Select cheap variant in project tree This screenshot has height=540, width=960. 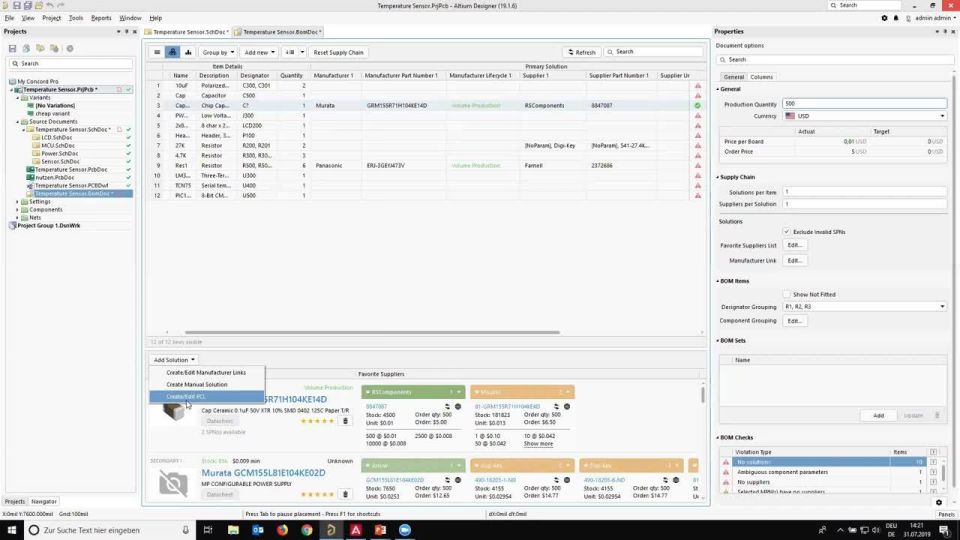click(x=52, y=113)
